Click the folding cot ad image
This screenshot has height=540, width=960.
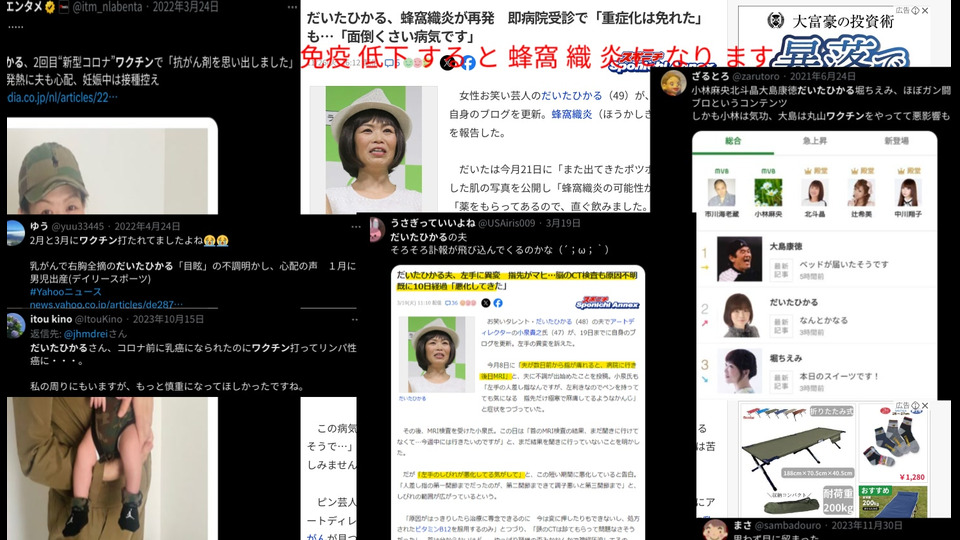click(798, 460)
